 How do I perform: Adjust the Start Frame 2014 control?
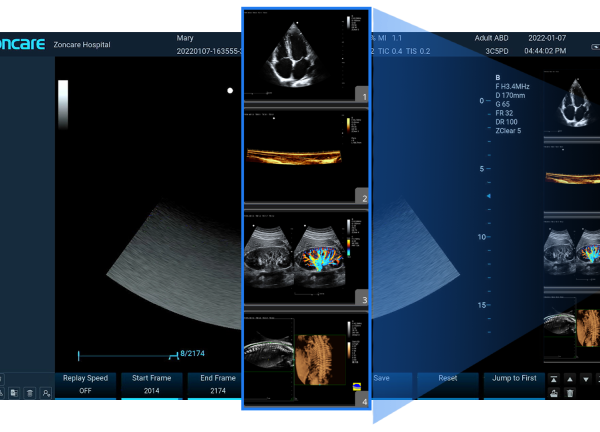tap(151, 385)
